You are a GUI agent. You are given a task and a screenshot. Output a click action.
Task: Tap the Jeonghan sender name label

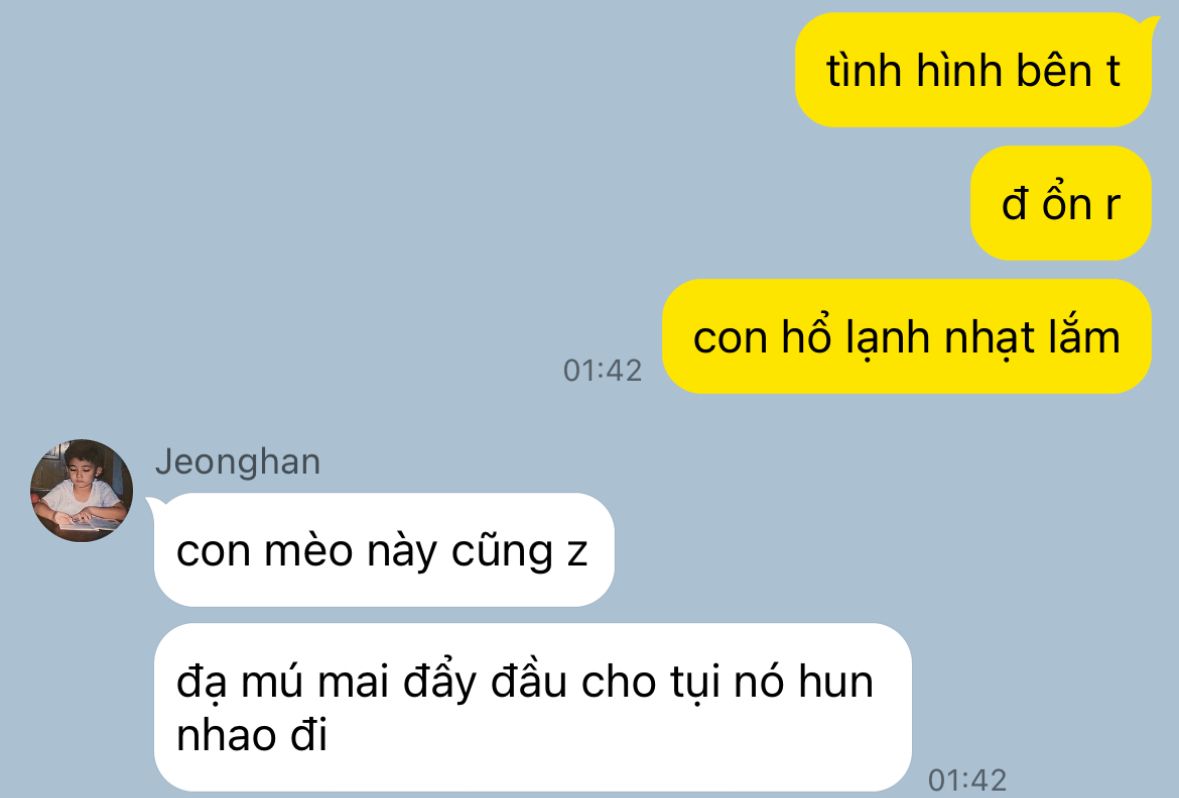(238, 462)
